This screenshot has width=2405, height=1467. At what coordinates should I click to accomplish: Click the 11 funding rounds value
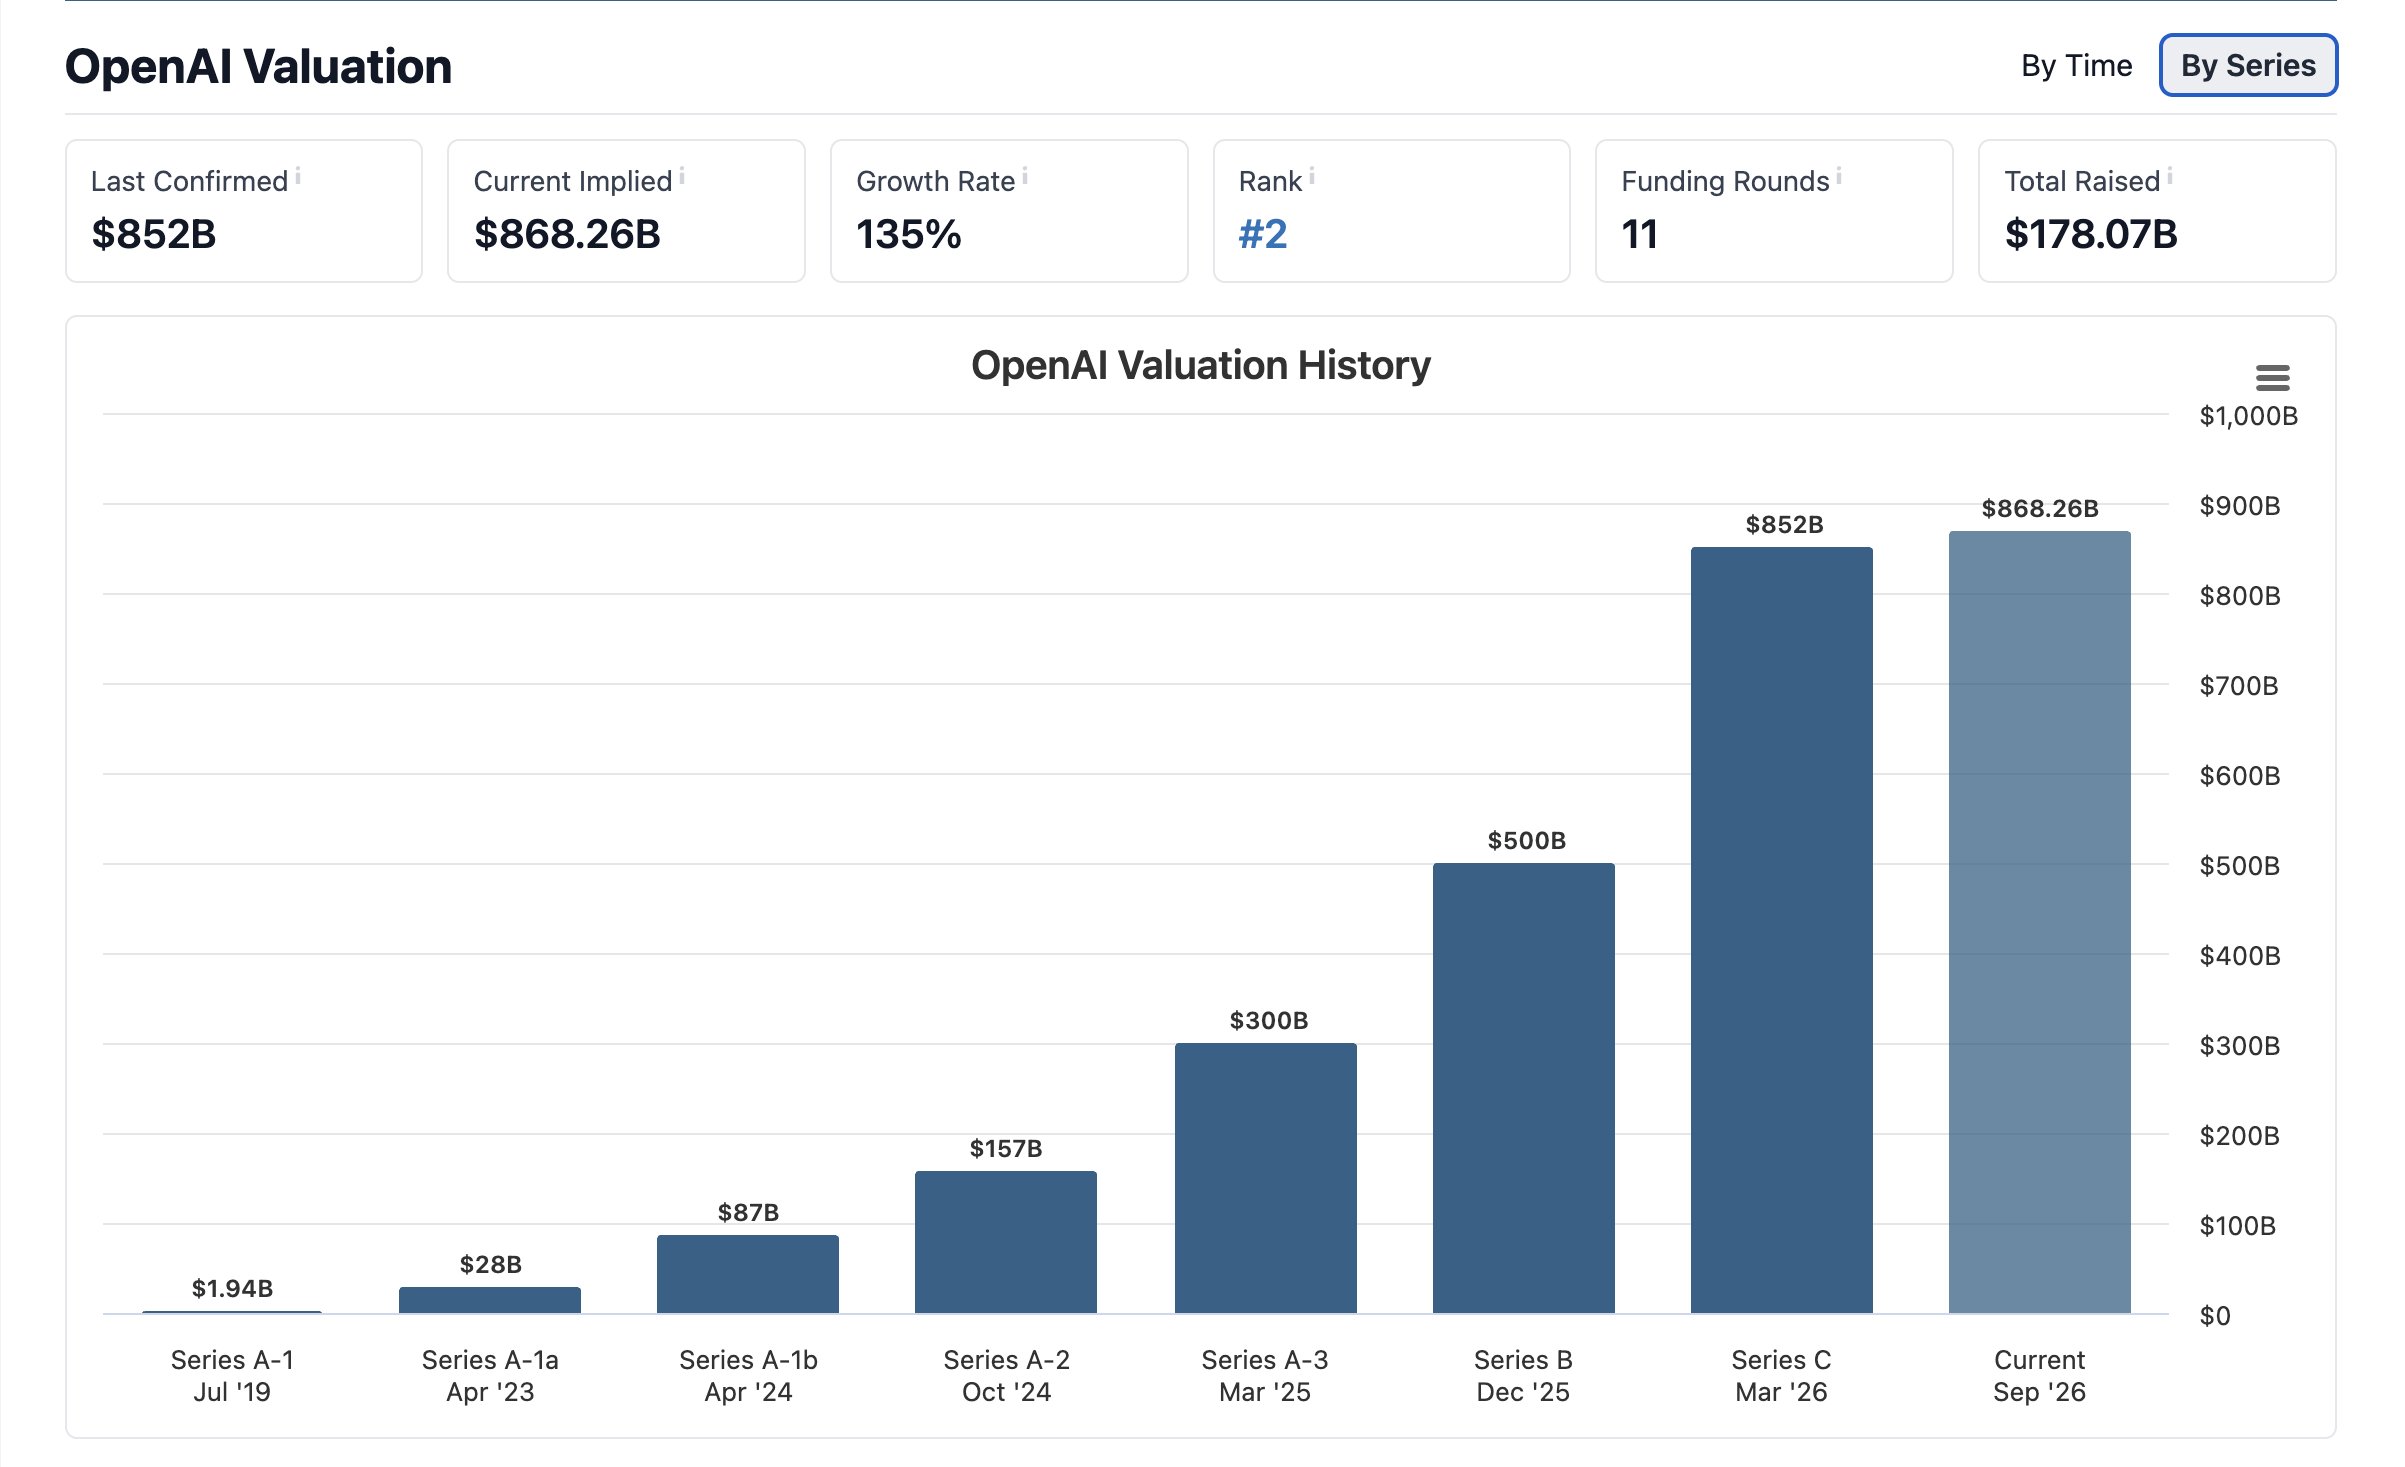tap(1640, 234)
